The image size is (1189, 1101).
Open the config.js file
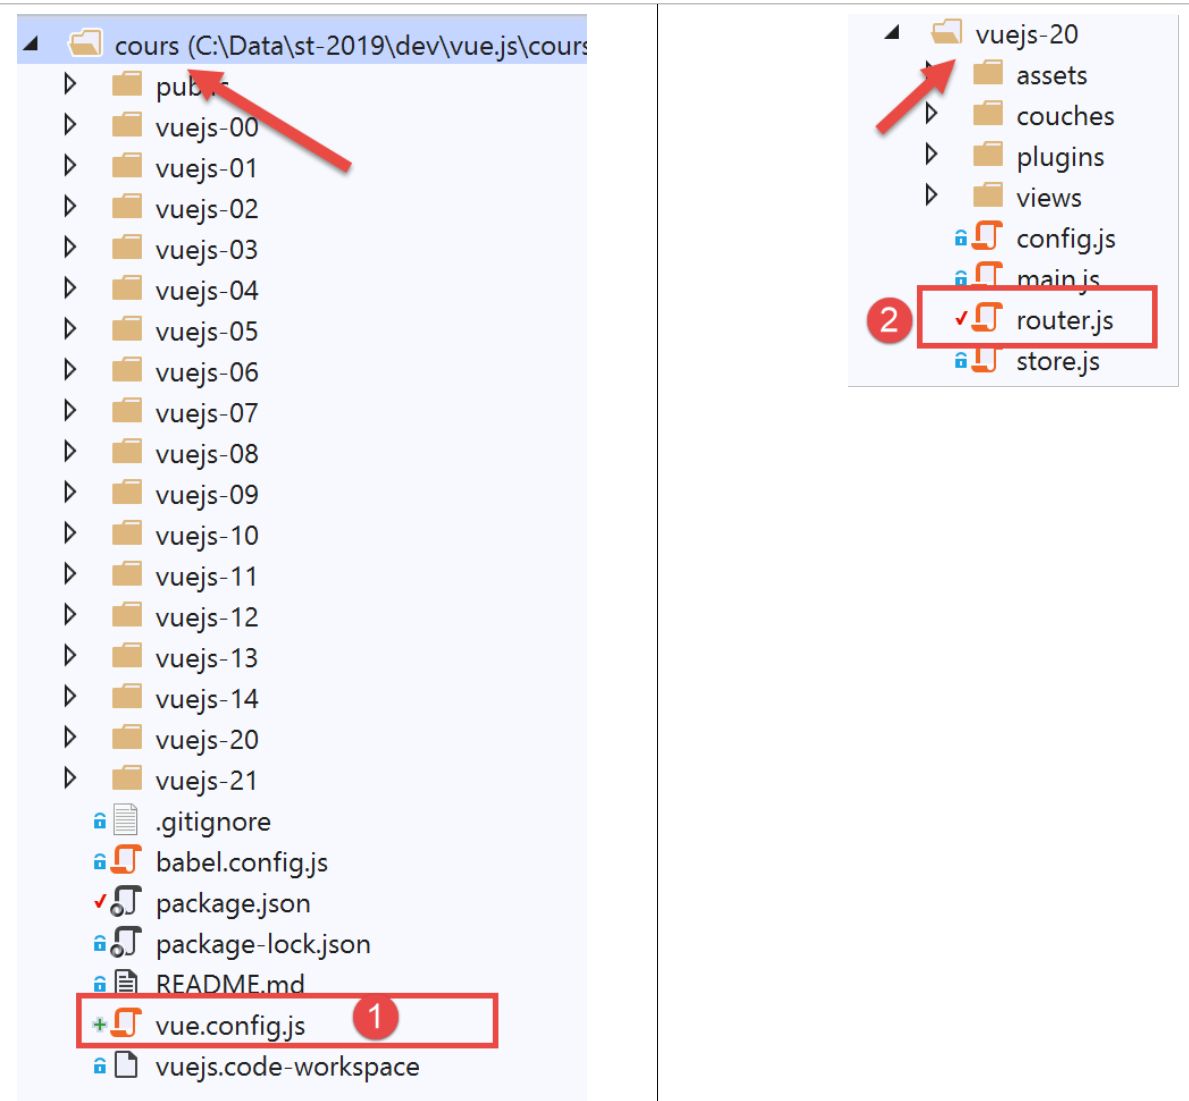(1065, 238)
